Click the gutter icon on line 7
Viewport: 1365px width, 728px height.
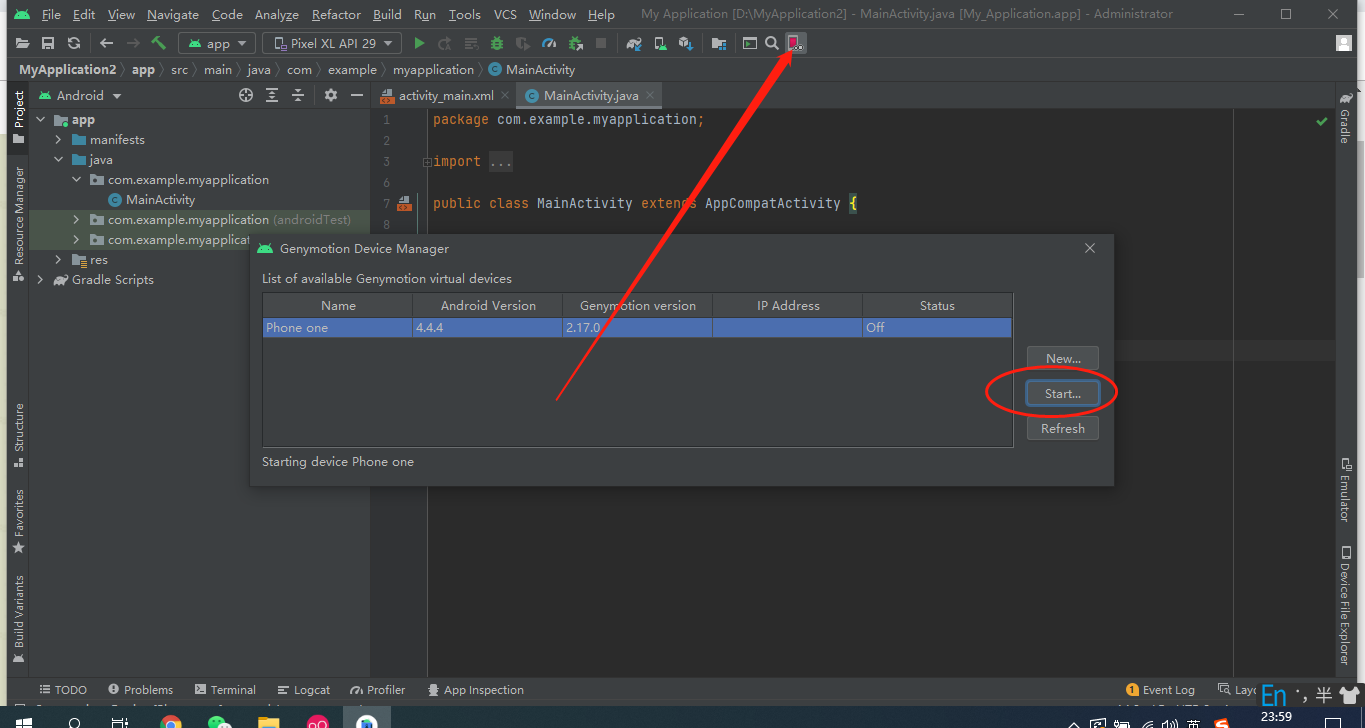click(404, 203)
